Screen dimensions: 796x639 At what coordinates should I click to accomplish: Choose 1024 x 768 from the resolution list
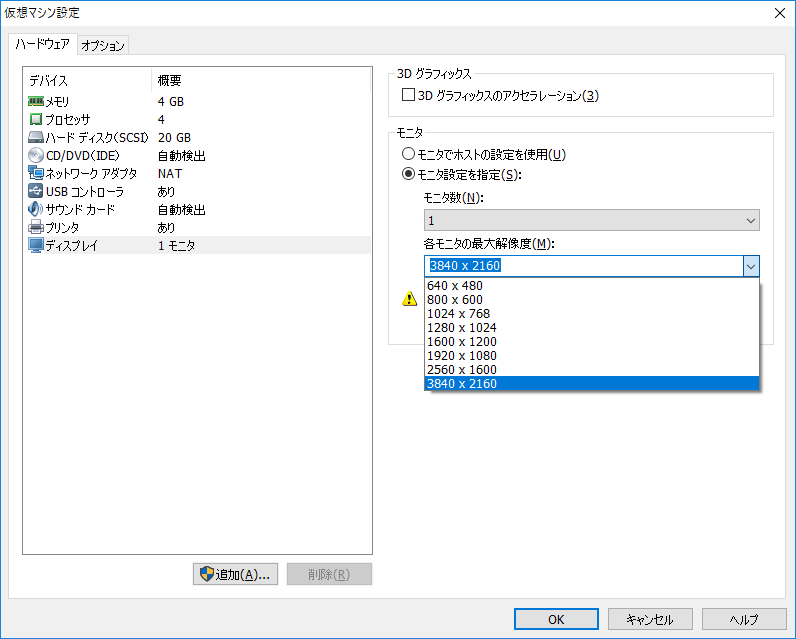591,314
